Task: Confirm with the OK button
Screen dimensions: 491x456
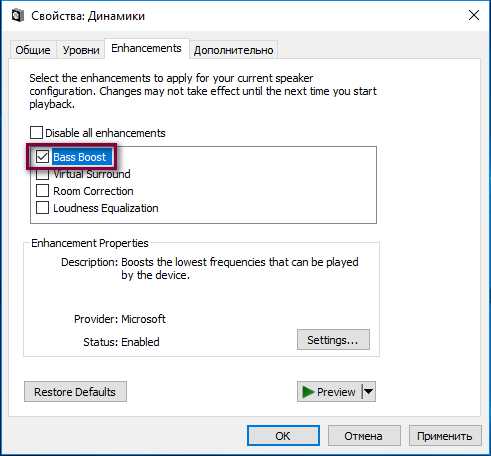Action: tap(283, 436)
